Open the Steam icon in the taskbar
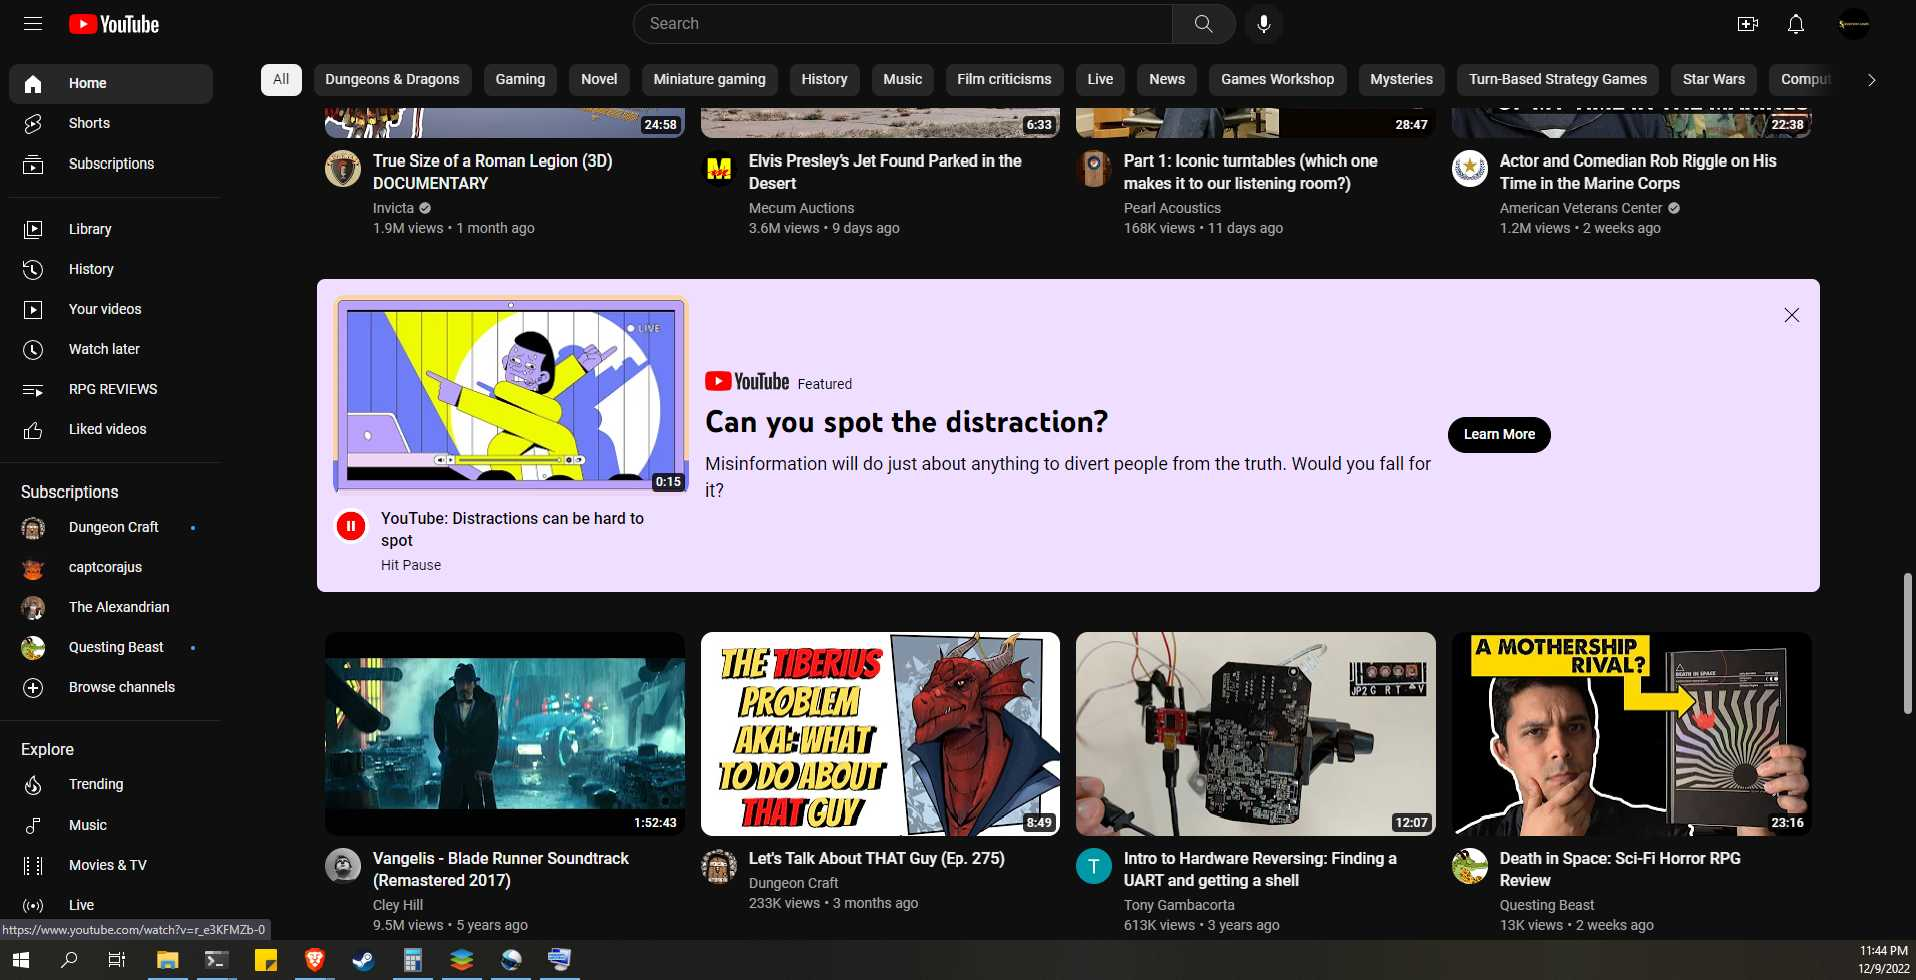 coord(364,960)
